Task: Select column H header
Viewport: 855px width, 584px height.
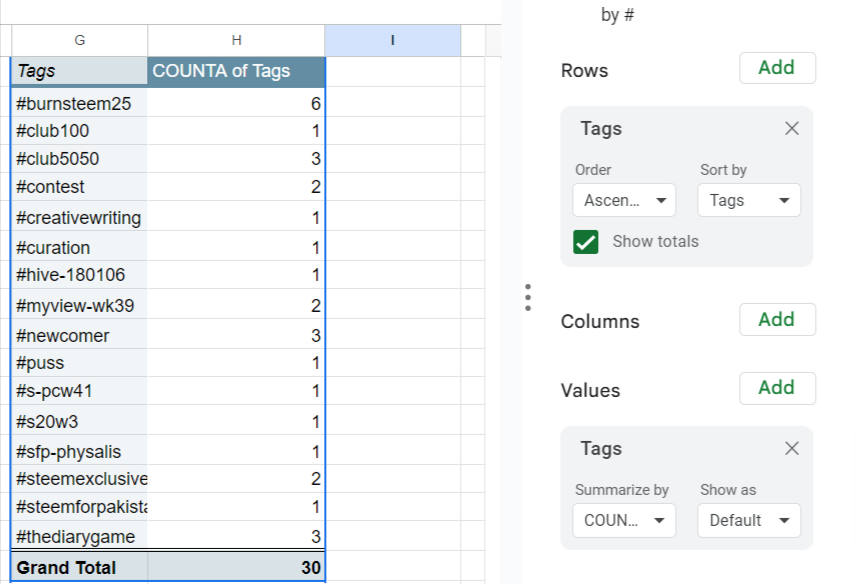Action: [x=236, y=40]
